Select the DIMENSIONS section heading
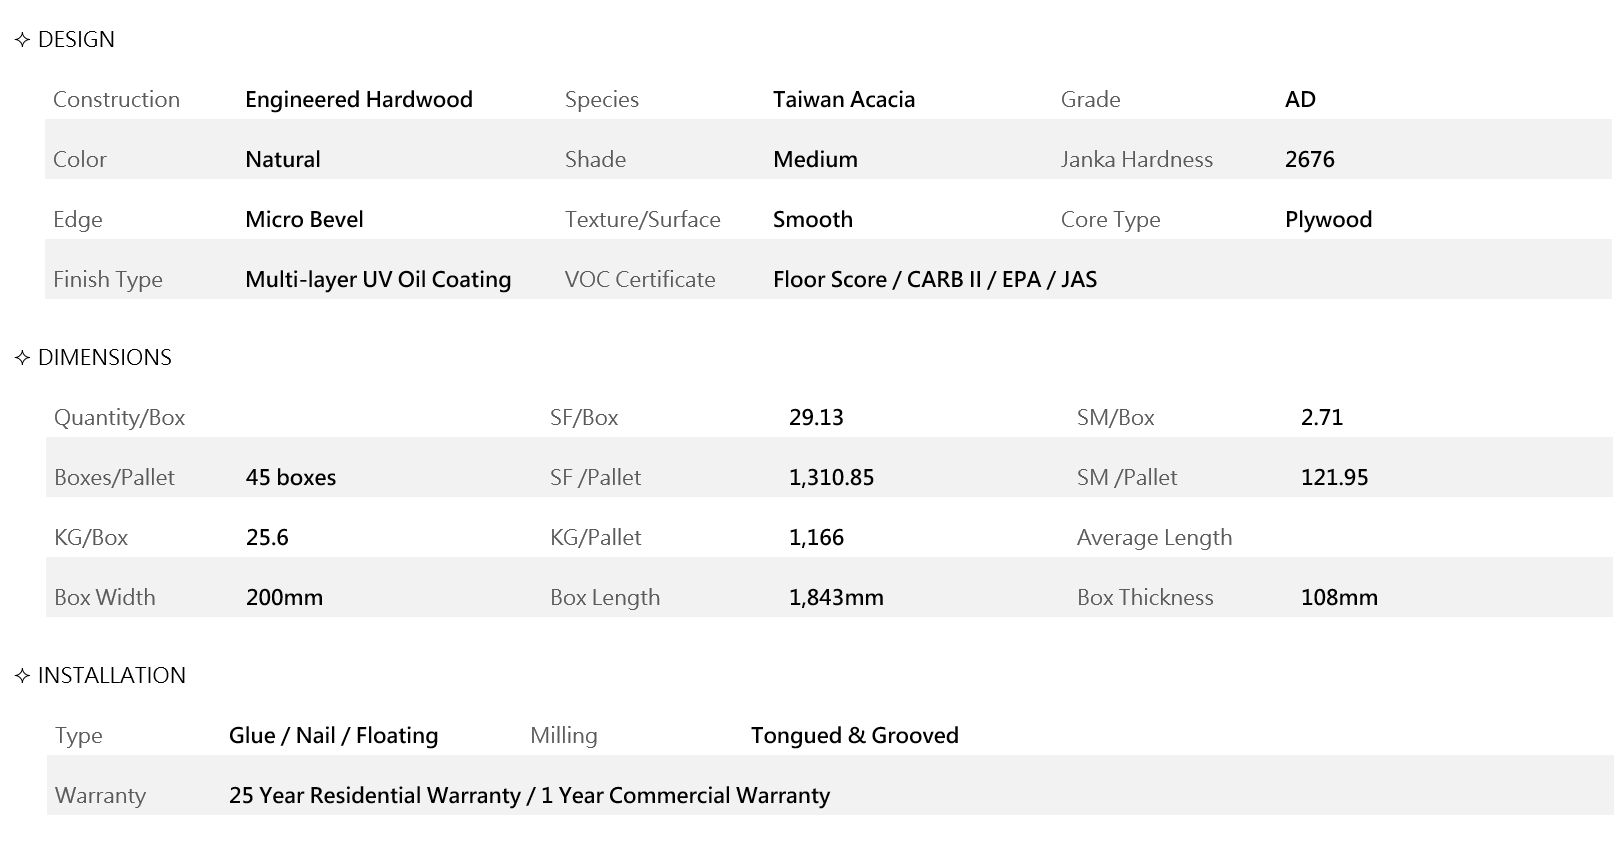The height and width of the screenshot is (859, 1616). point(104,358)
